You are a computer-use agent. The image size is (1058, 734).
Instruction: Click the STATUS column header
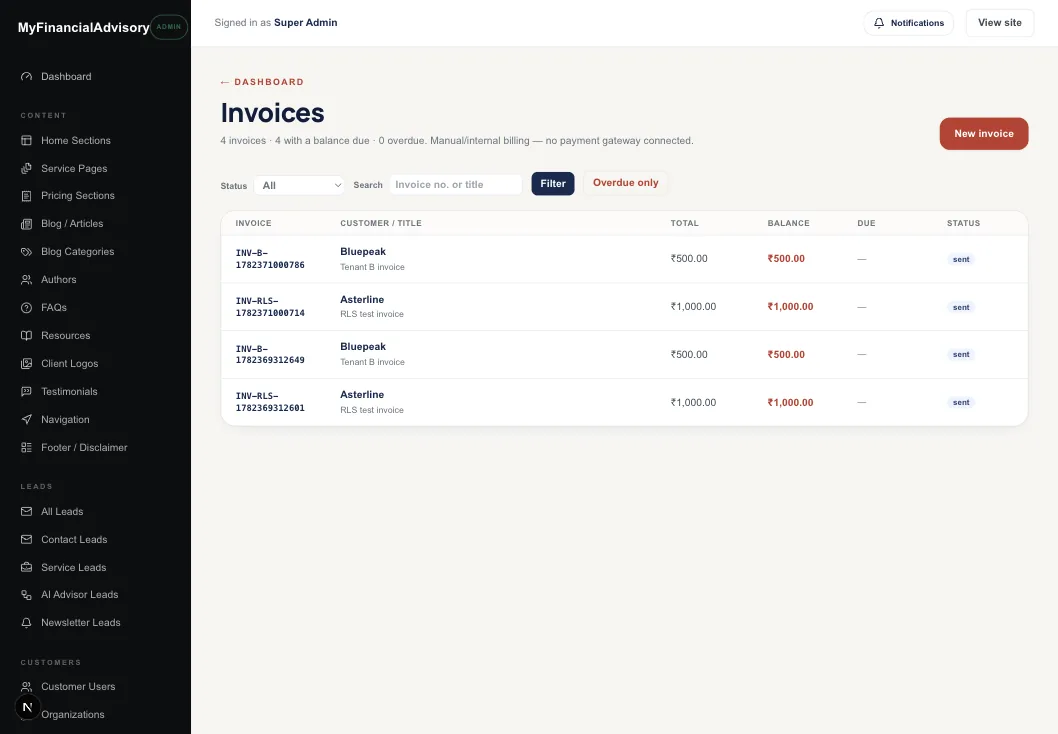963,223
